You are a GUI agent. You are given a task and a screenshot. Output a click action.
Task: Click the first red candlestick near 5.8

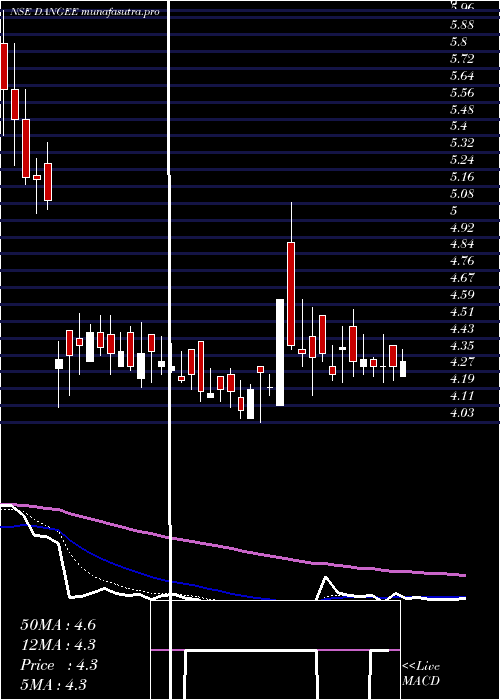[4, 66]
